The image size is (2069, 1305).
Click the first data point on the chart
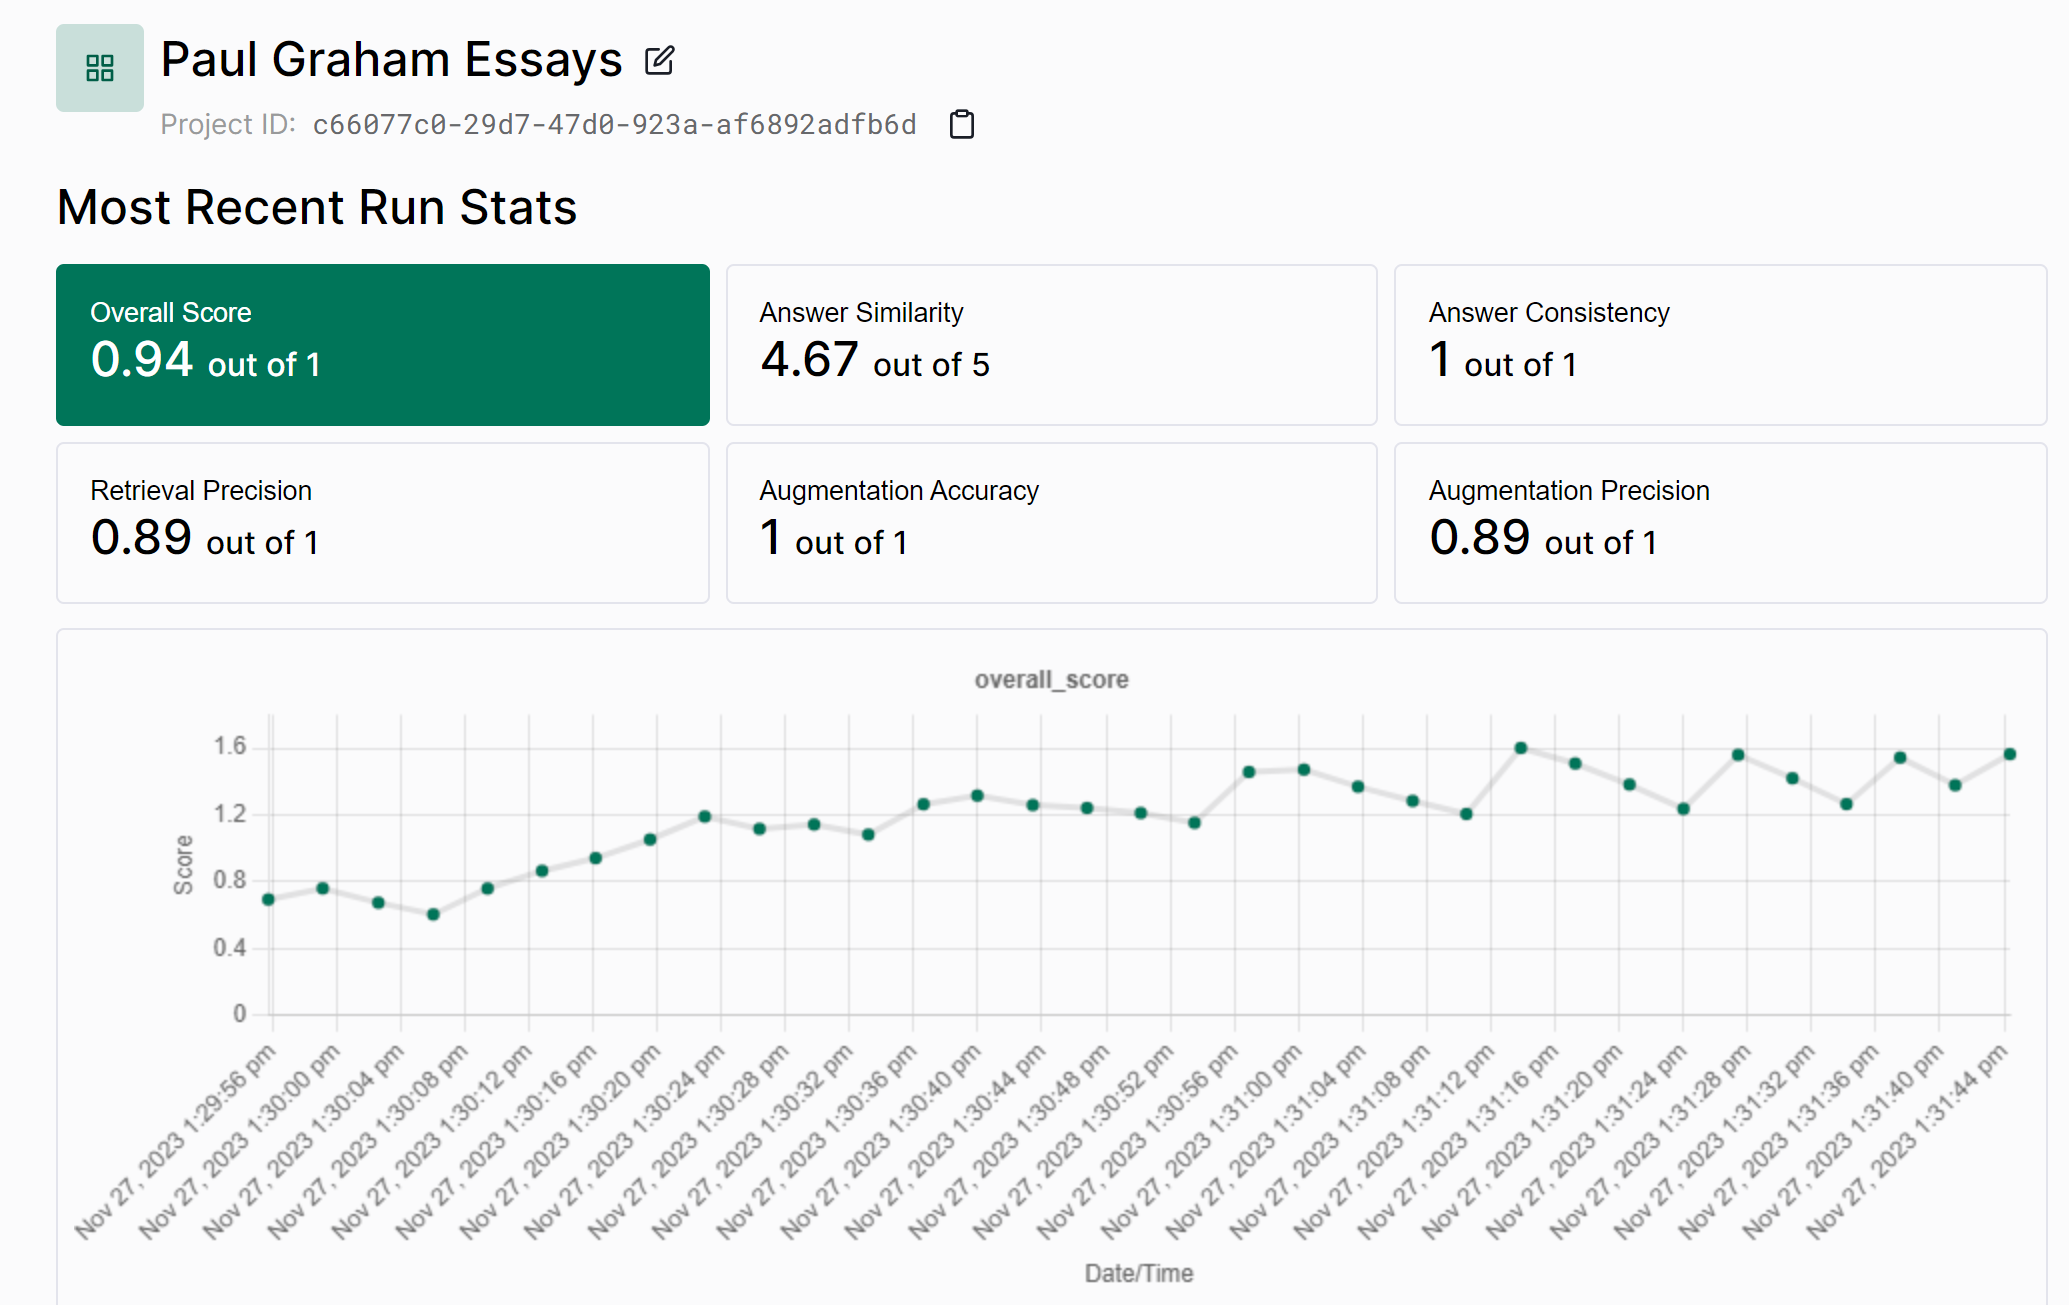(x=268, y=899)
